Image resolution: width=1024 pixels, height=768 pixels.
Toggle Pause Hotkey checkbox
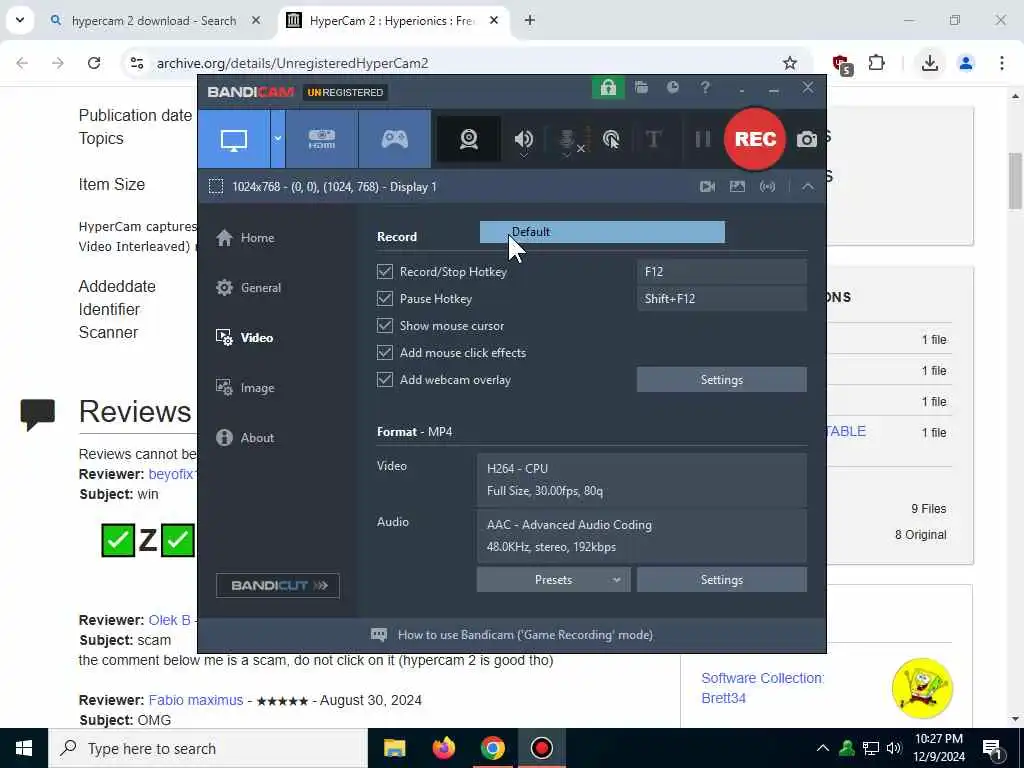(385, 298)
